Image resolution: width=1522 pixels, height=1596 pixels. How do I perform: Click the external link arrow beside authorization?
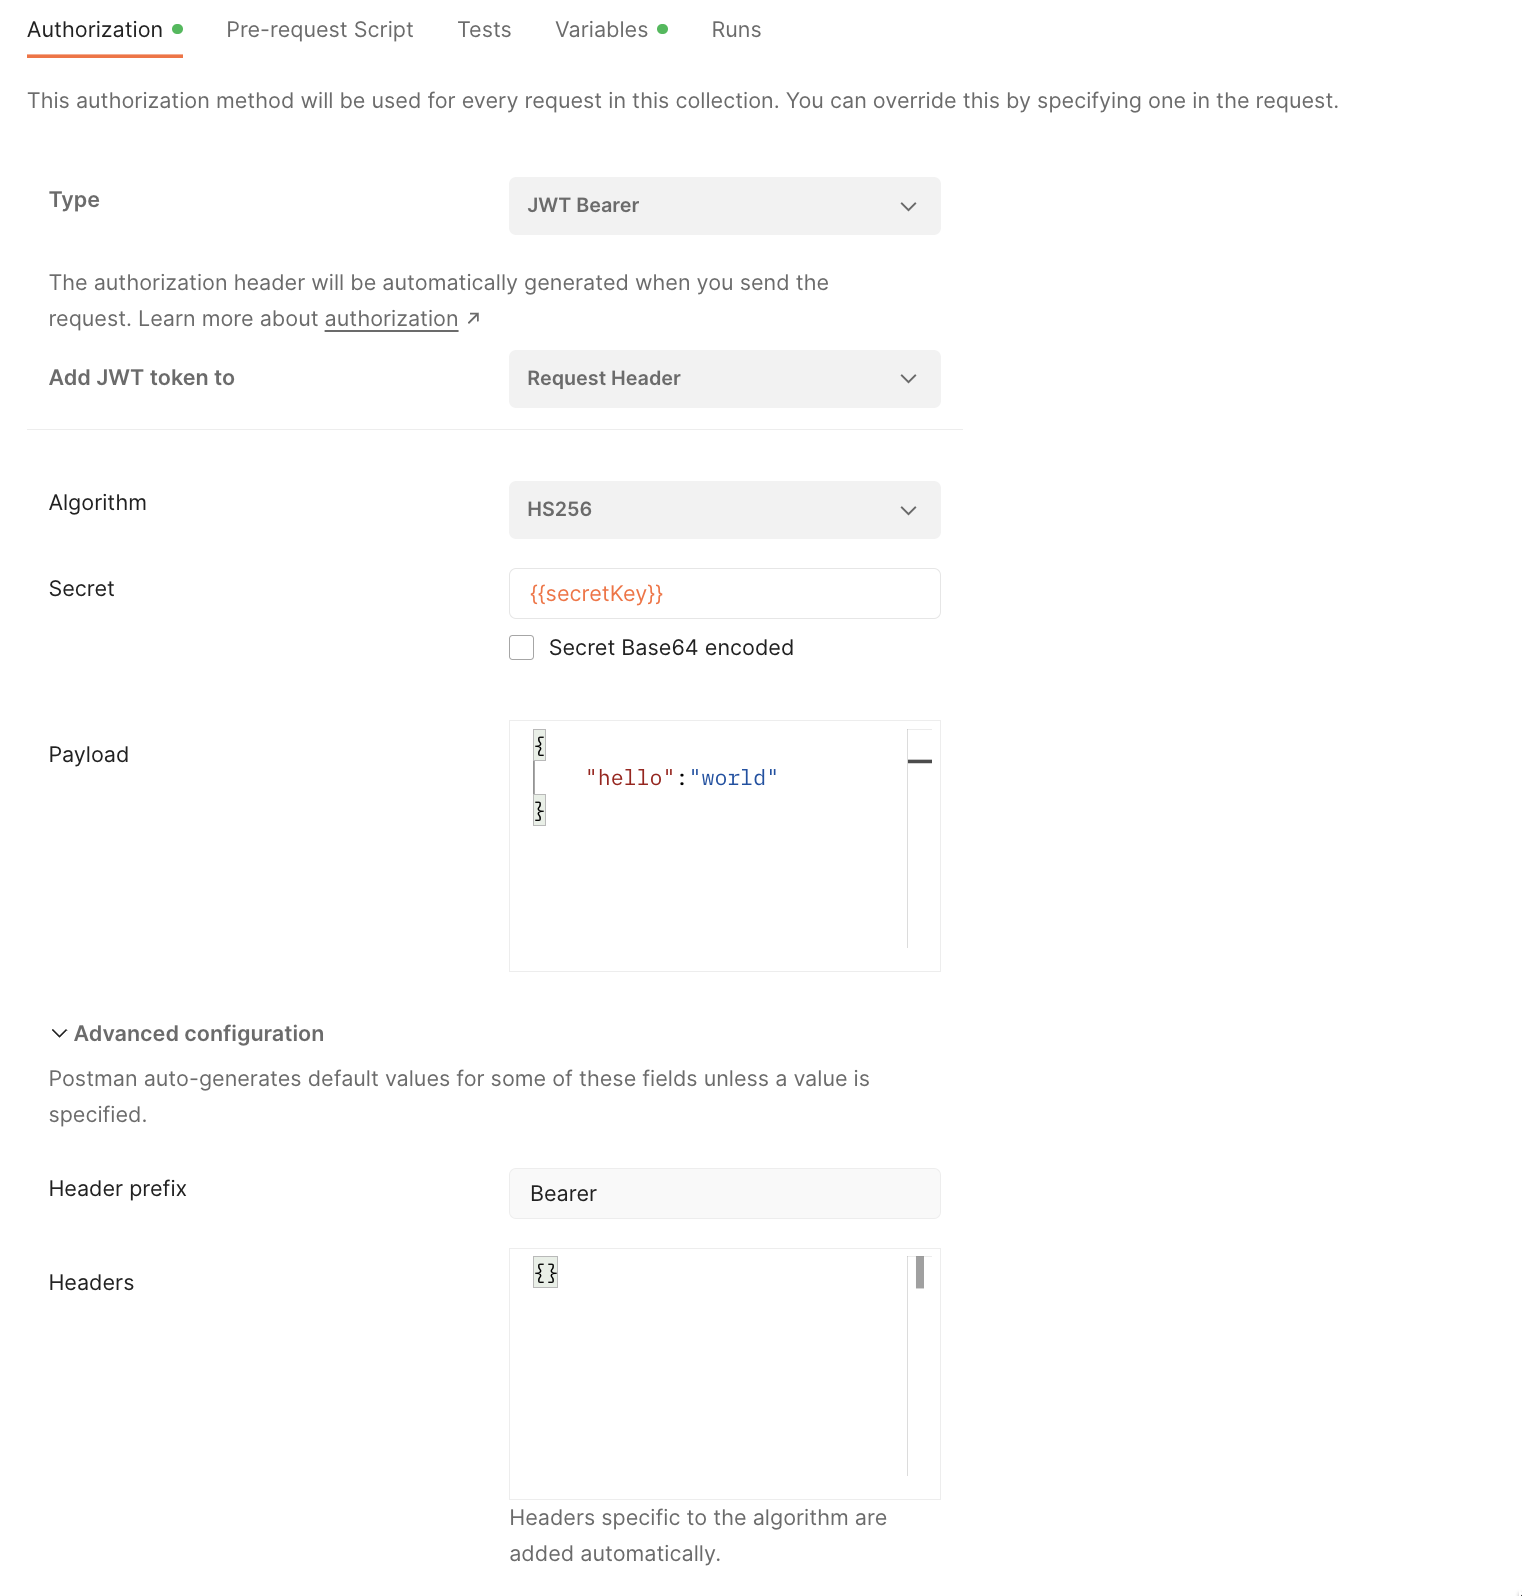473,318
